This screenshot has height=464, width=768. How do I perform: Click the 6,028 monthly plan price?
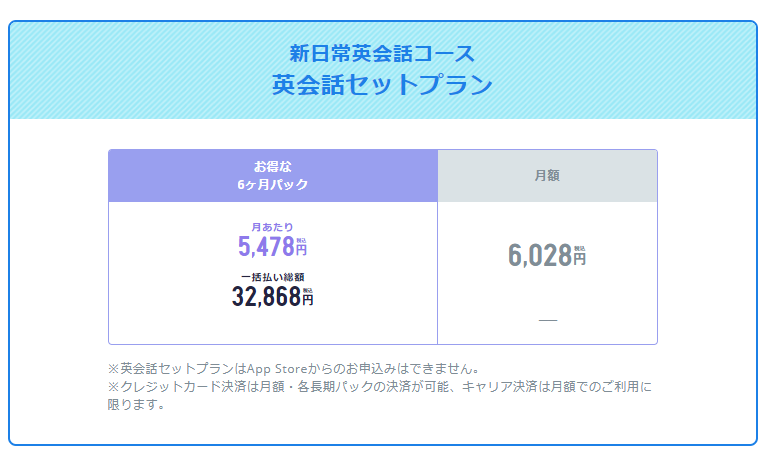coord(539,255)
